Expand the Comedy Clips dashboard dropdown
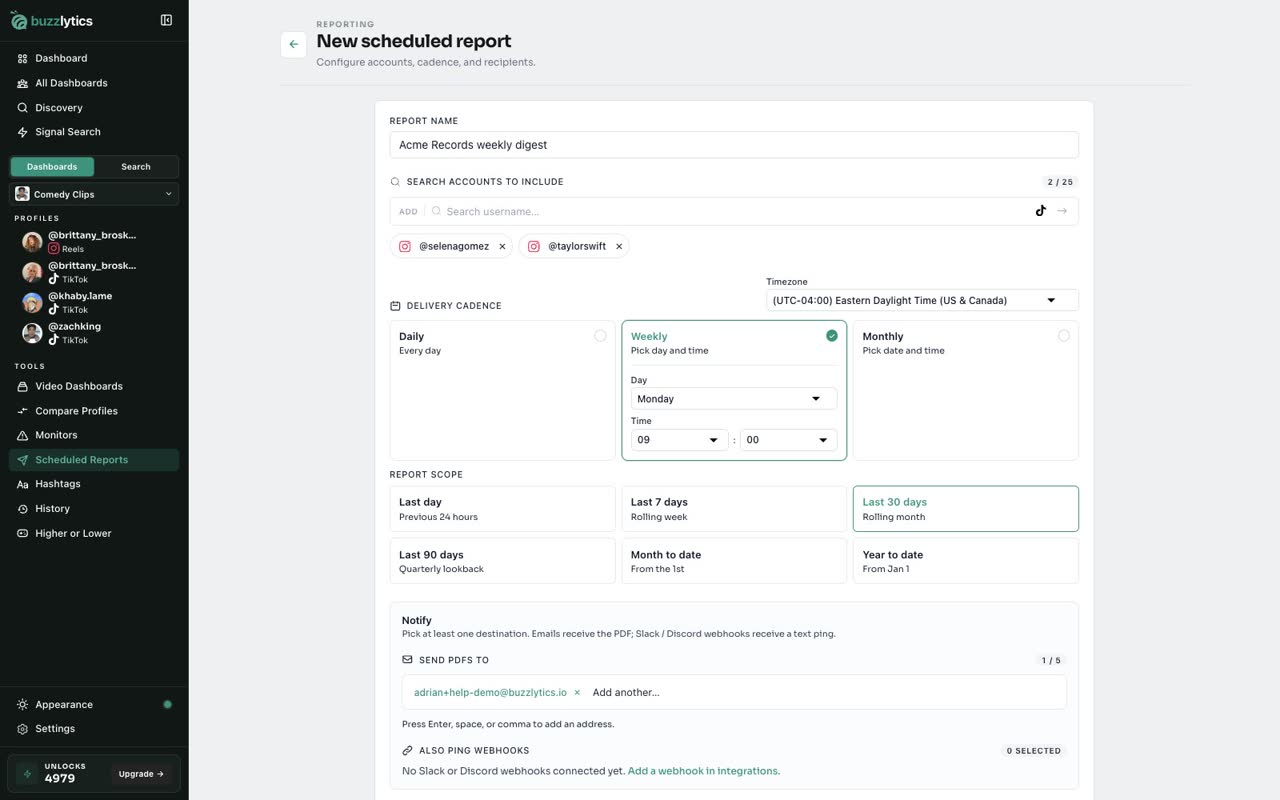 pos(94,194)
